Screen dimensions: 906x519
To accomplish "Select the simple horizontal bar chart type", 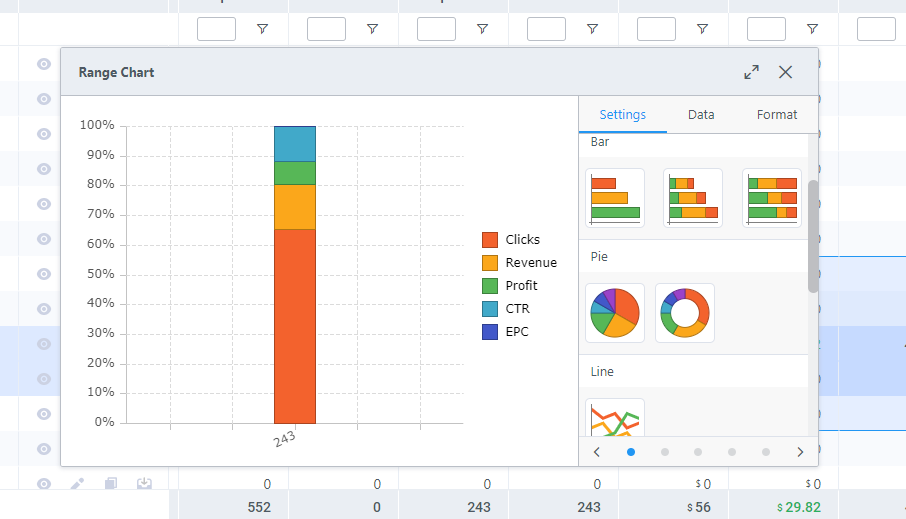I will pos(615,198).
